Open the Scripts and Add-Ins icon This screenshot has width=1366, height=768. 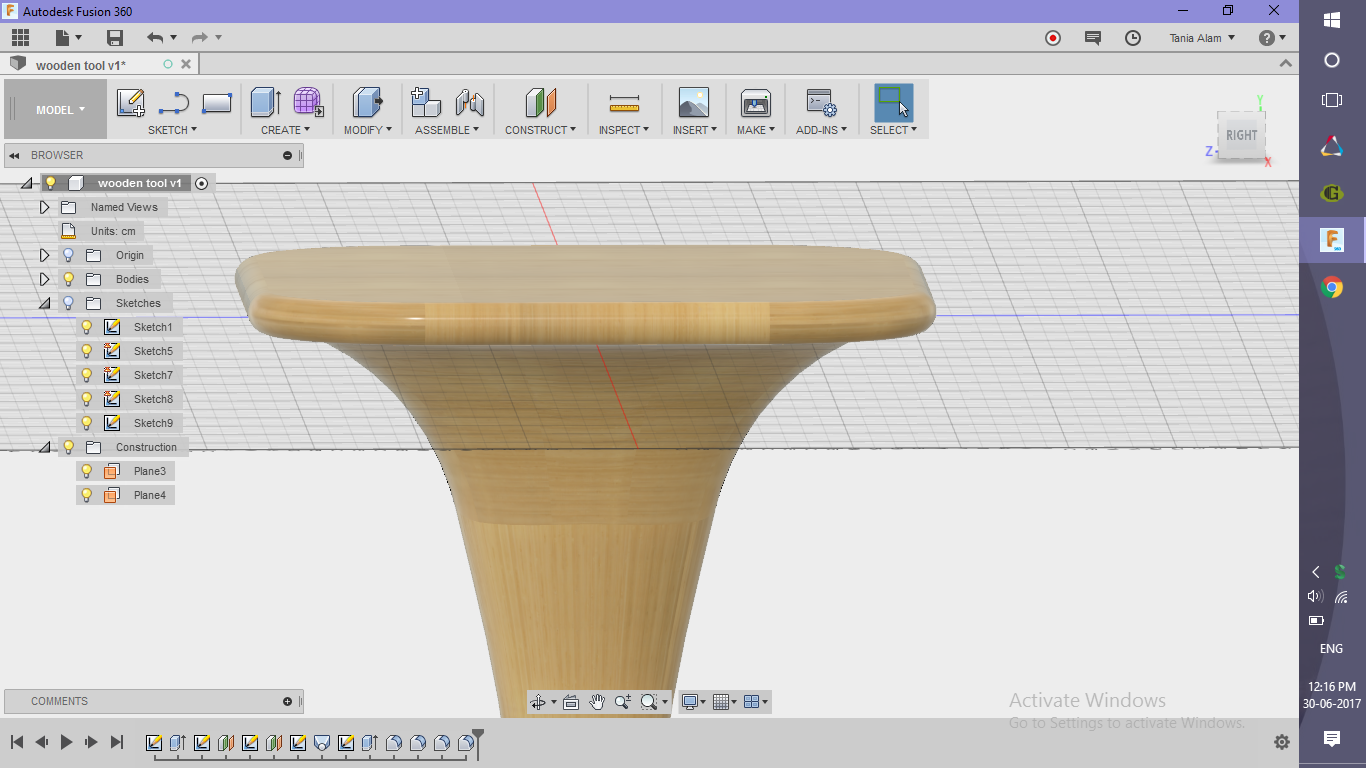(x=821, y=103)
